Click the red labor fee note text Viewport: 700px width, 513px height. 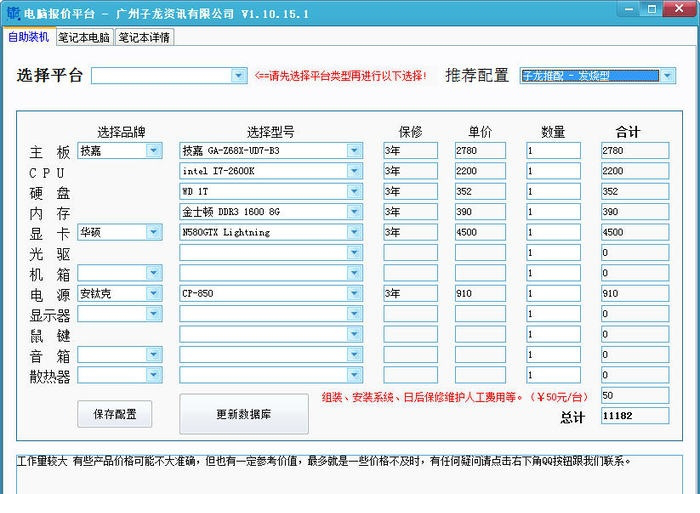coord(455,397)
